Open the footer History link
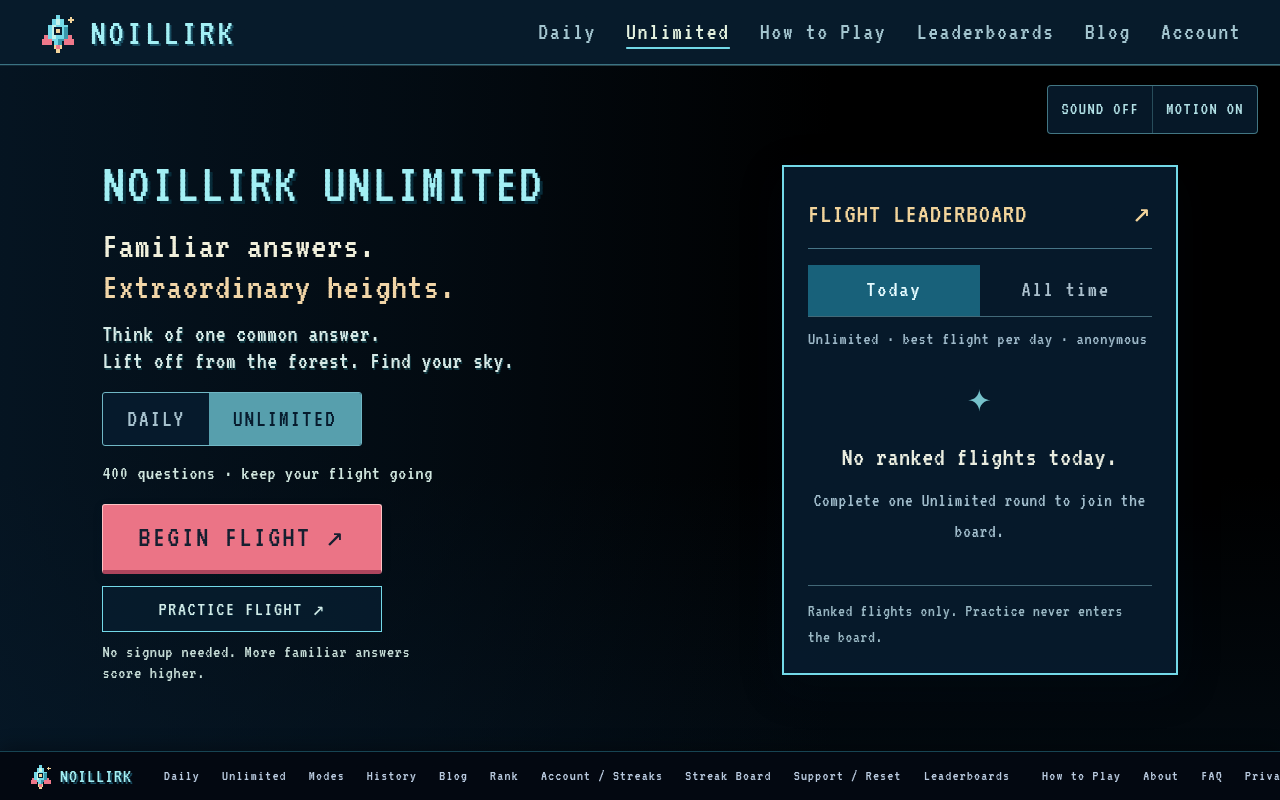 click(392, 776)
